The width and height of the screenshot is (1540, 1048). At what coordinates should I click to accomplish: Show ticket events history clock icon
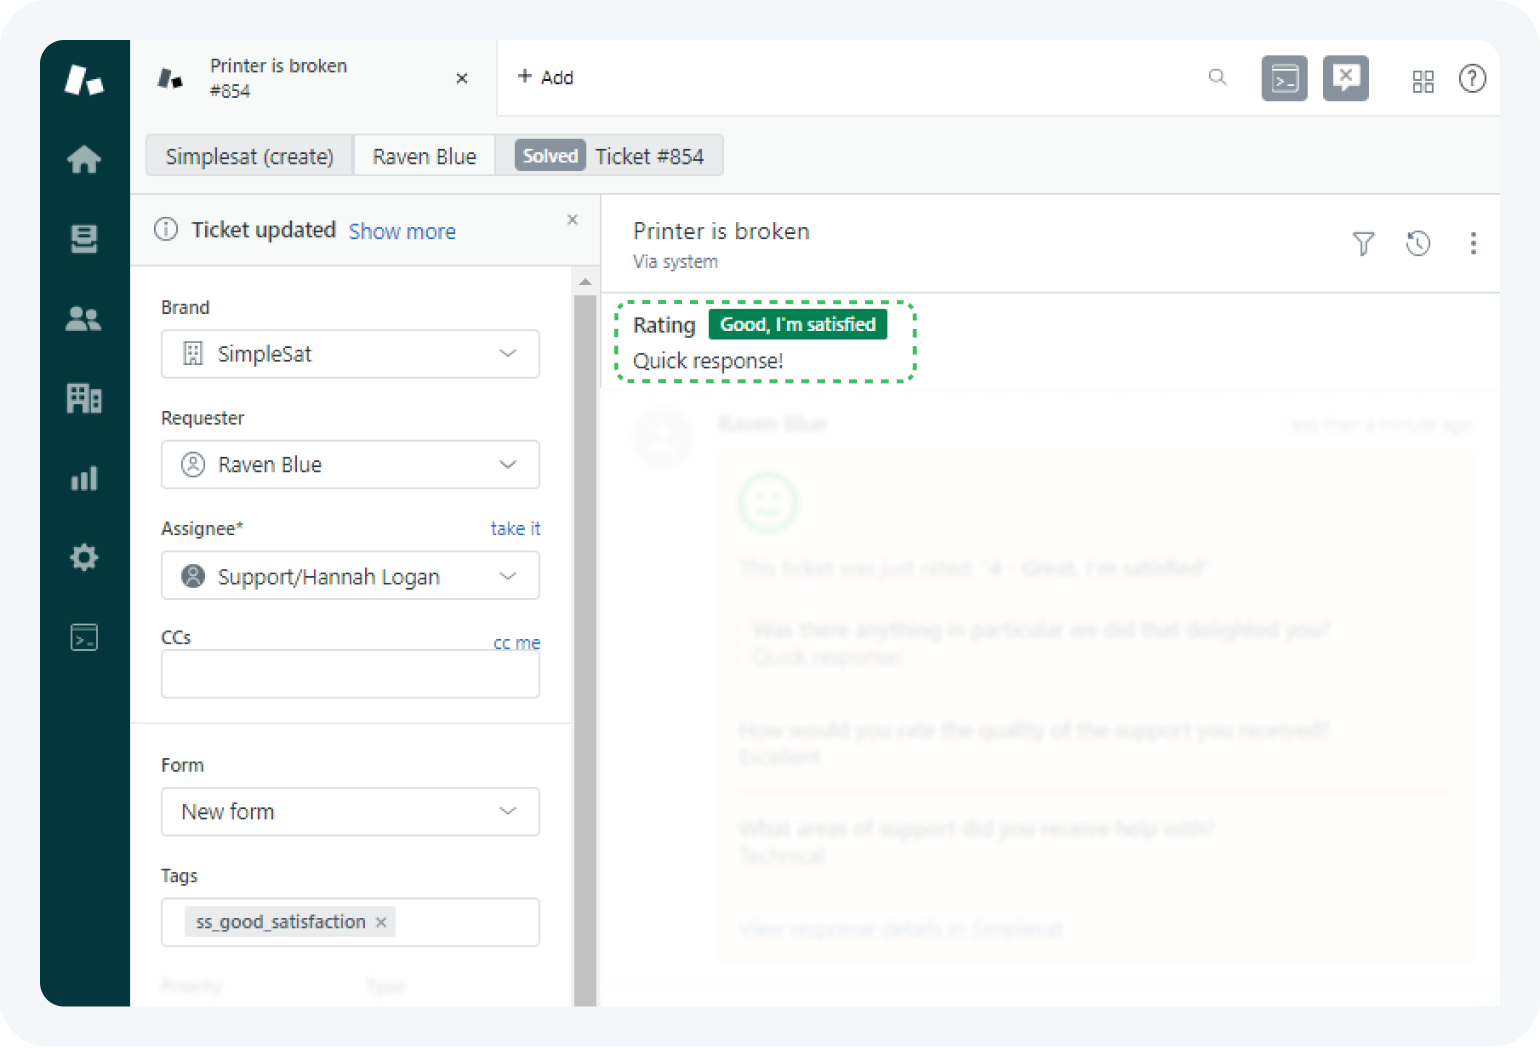1418,243
